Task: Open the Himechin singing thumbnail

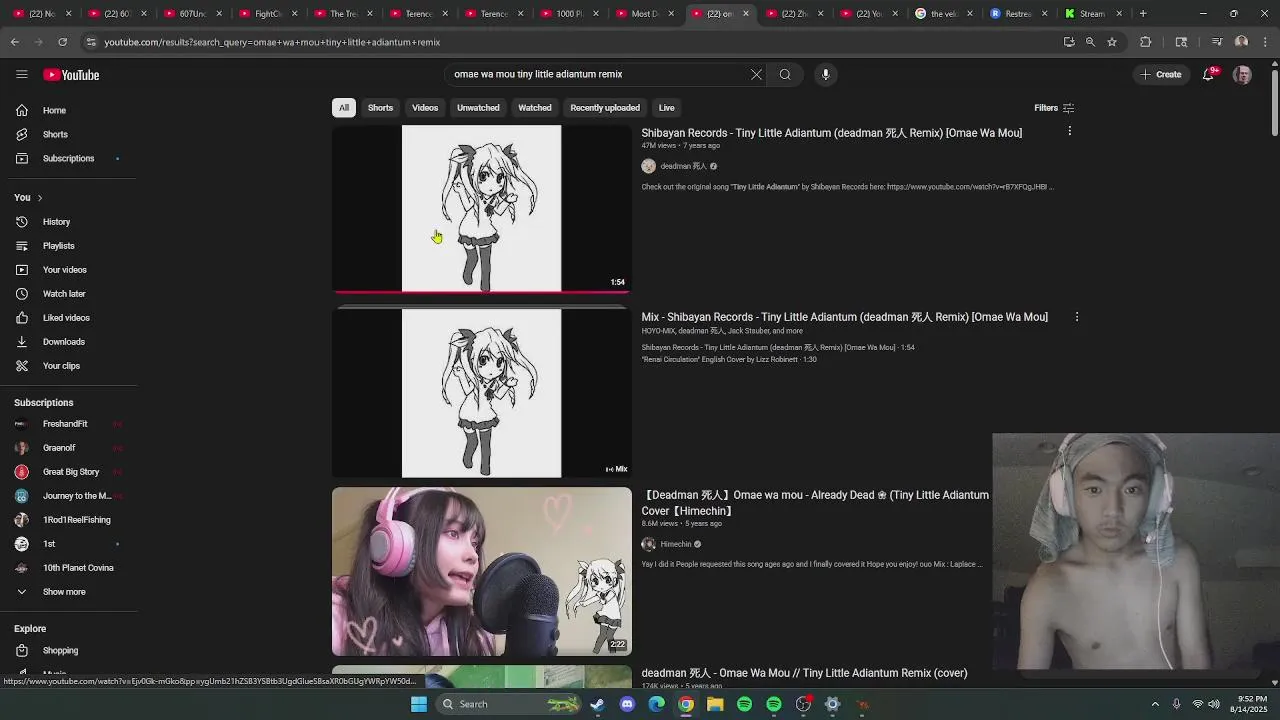Action: 482,571
